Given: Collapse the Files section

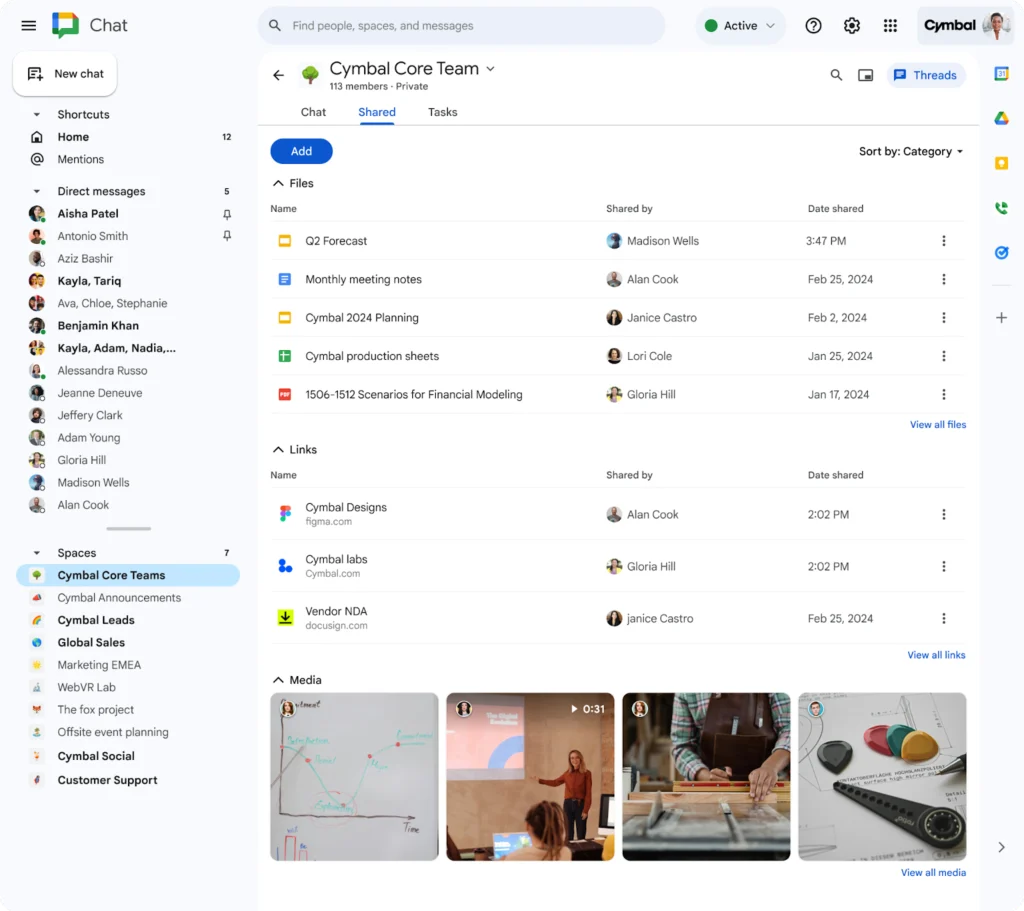Looking at the screenshot, I should [x=277, y=183].
